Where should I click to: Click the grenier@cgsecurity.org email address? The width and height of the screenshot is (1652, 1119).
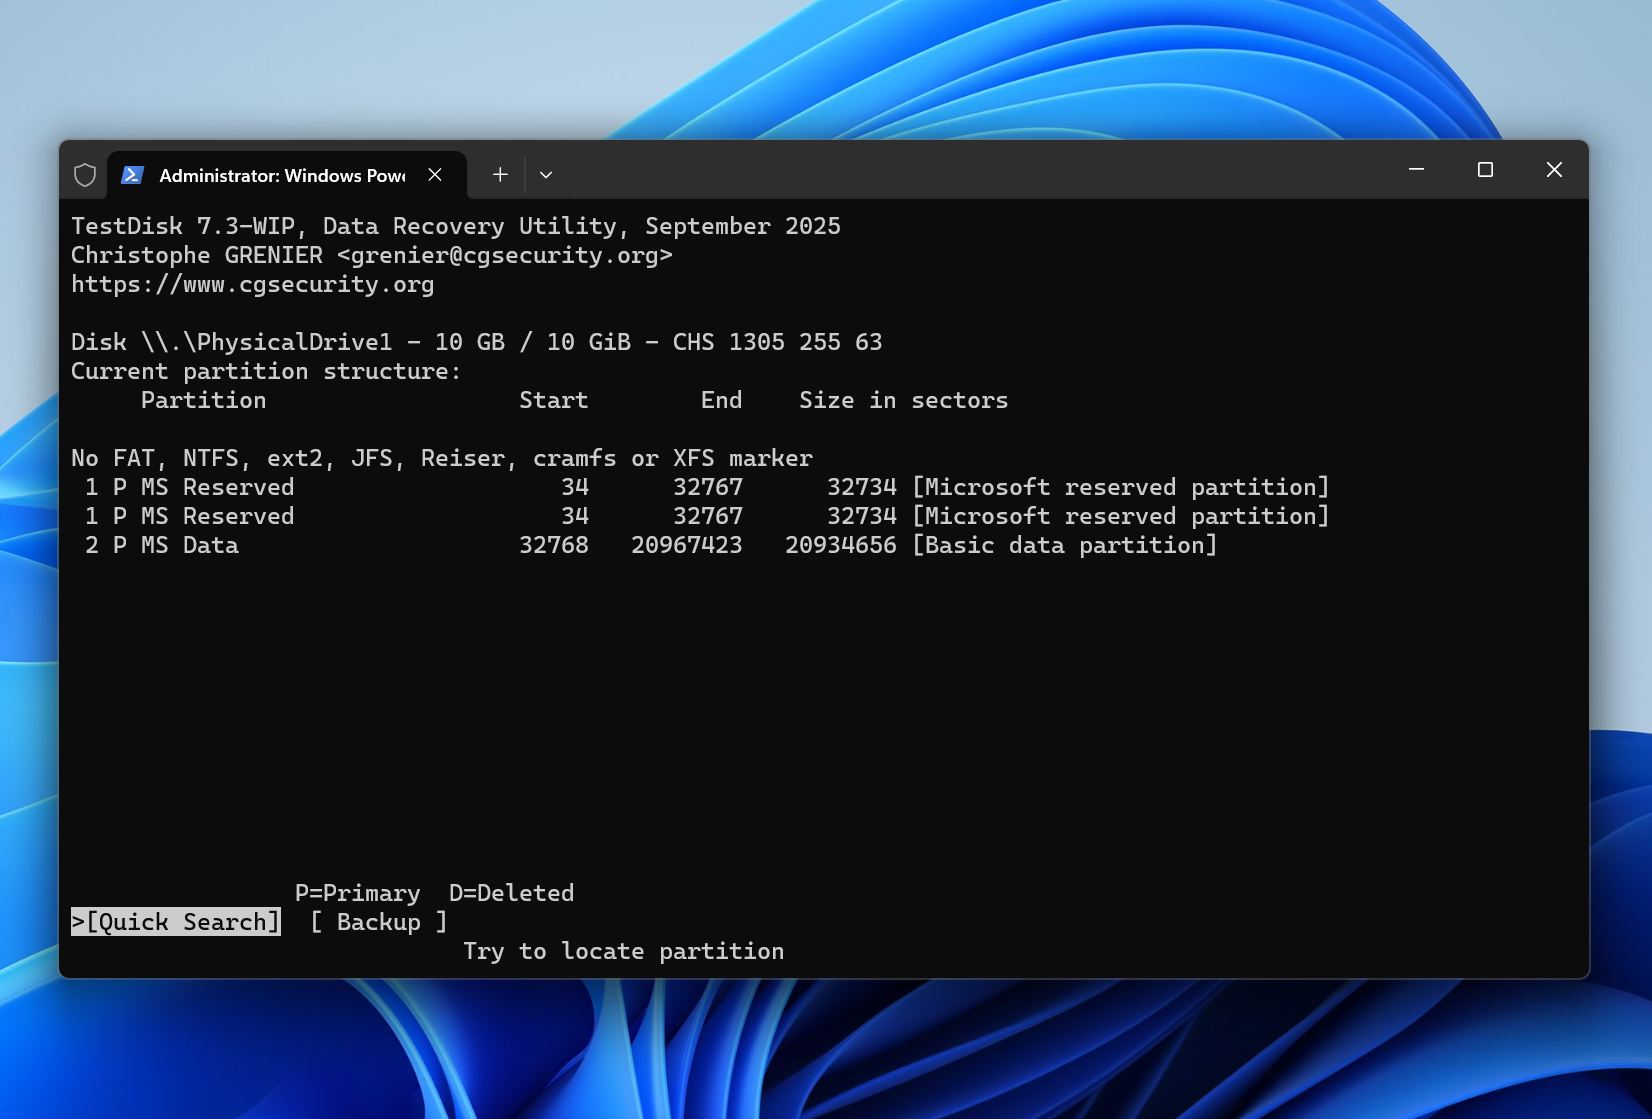tap(505, 255)
